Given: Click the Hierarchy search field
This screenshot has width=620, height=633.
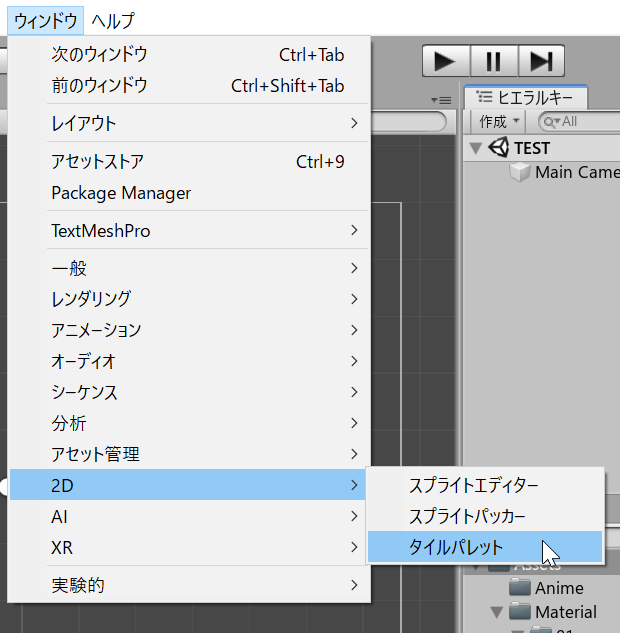Looking at the screenshot, I should (x=579, y=121).
